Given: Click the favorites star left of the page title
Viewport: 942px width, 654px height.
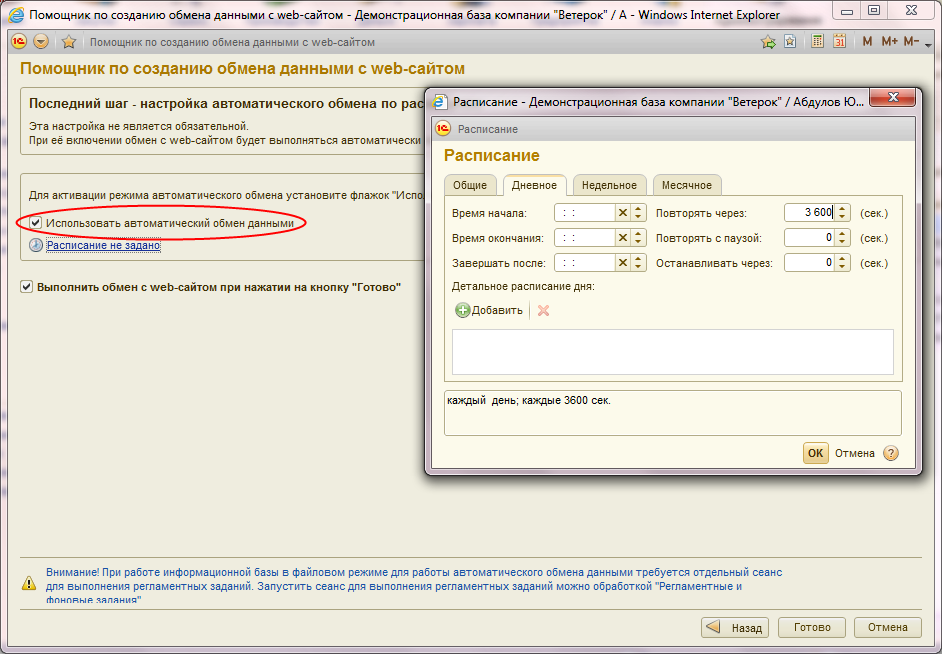Looking at the screenshot, I should coord(69,41).
